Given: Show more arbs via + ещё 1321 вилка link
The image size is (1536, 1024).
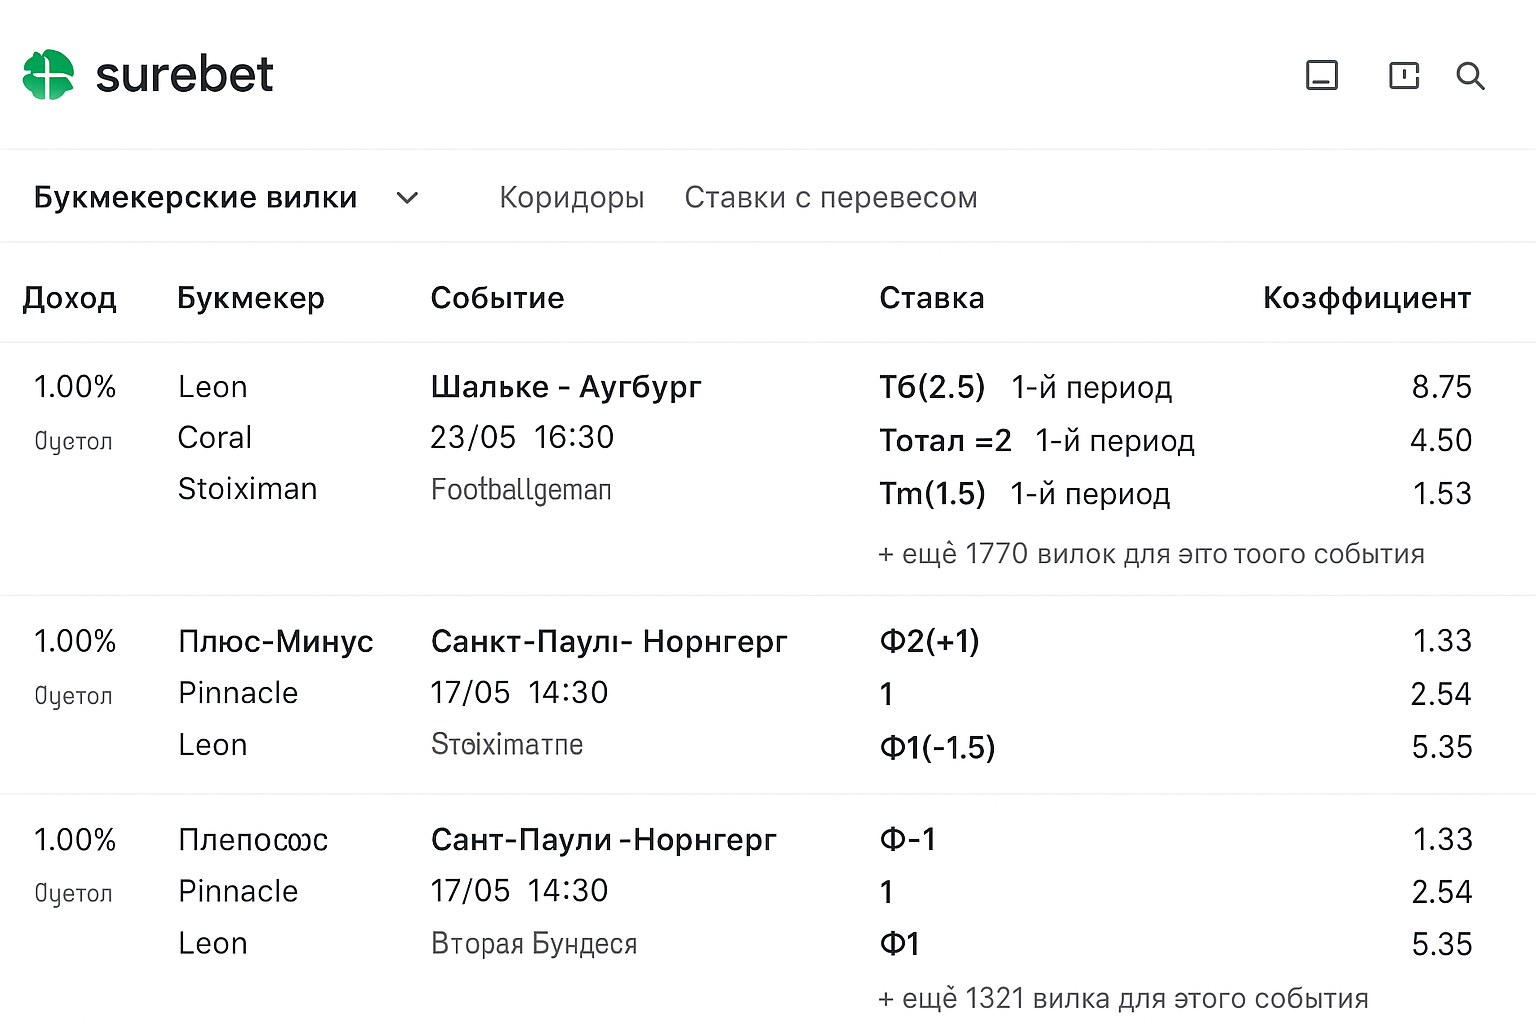Looking at the screenshot, I should [x=1122, y=997].
